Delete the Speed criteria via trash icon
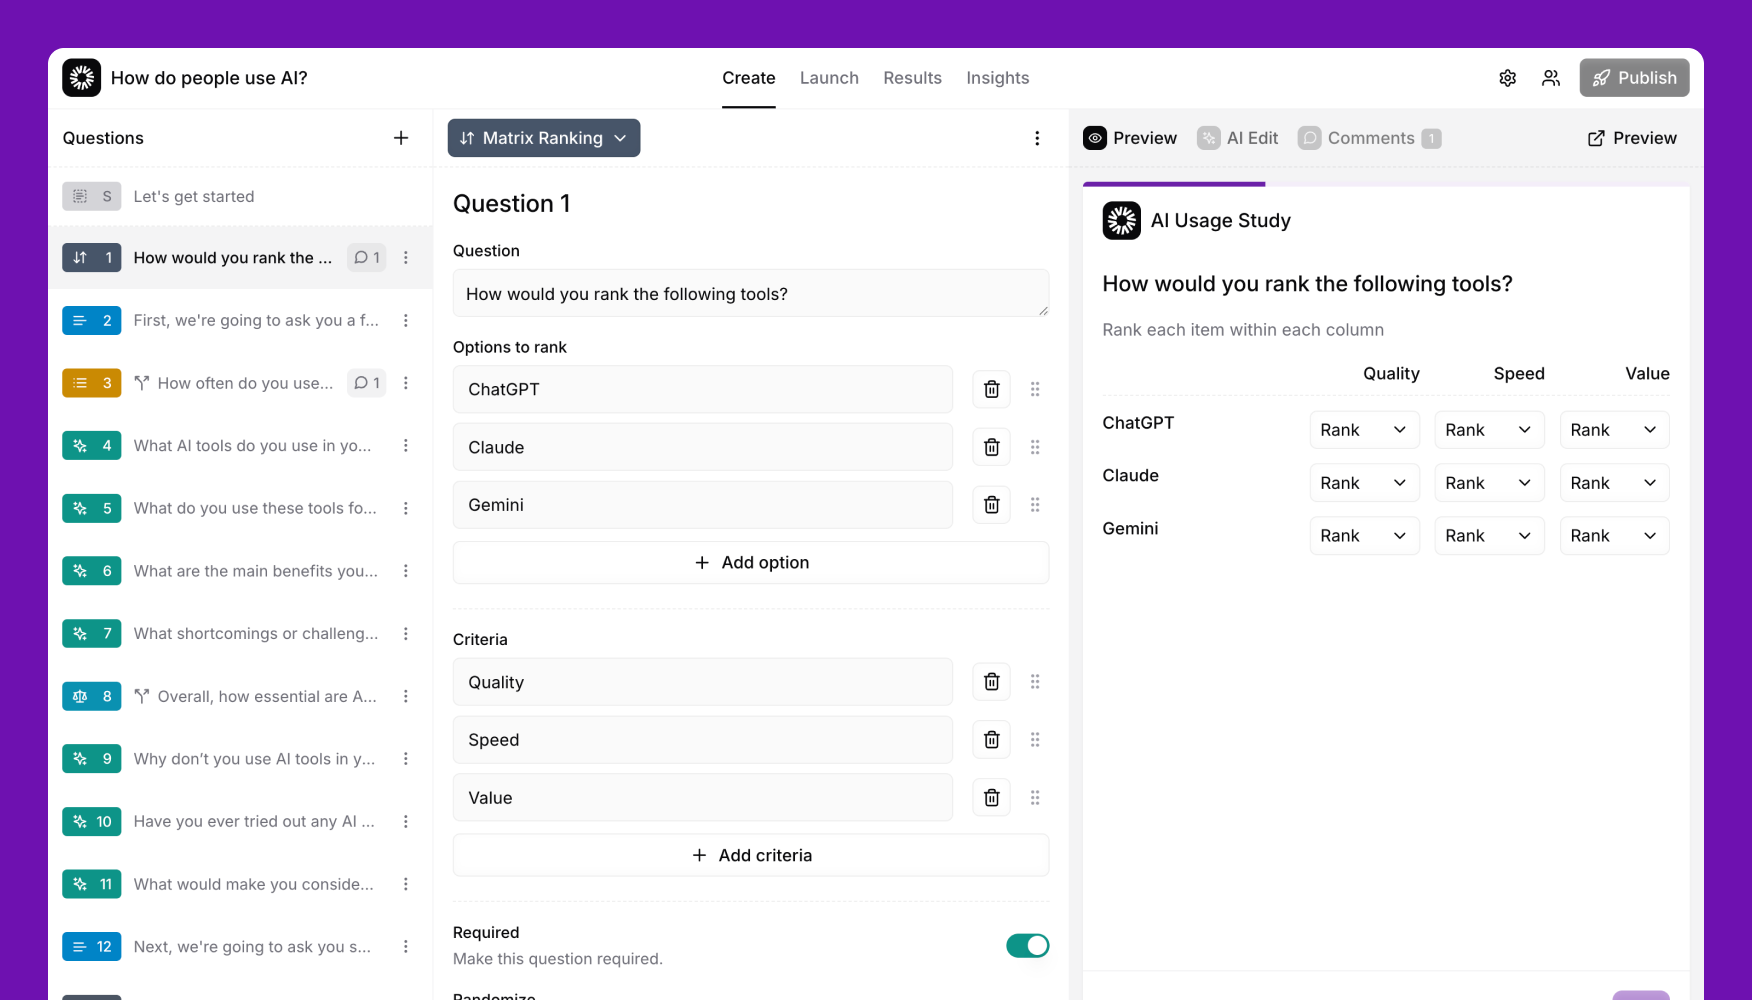Viewport: 1752px width, 1000px height. [x=991, y=739]
